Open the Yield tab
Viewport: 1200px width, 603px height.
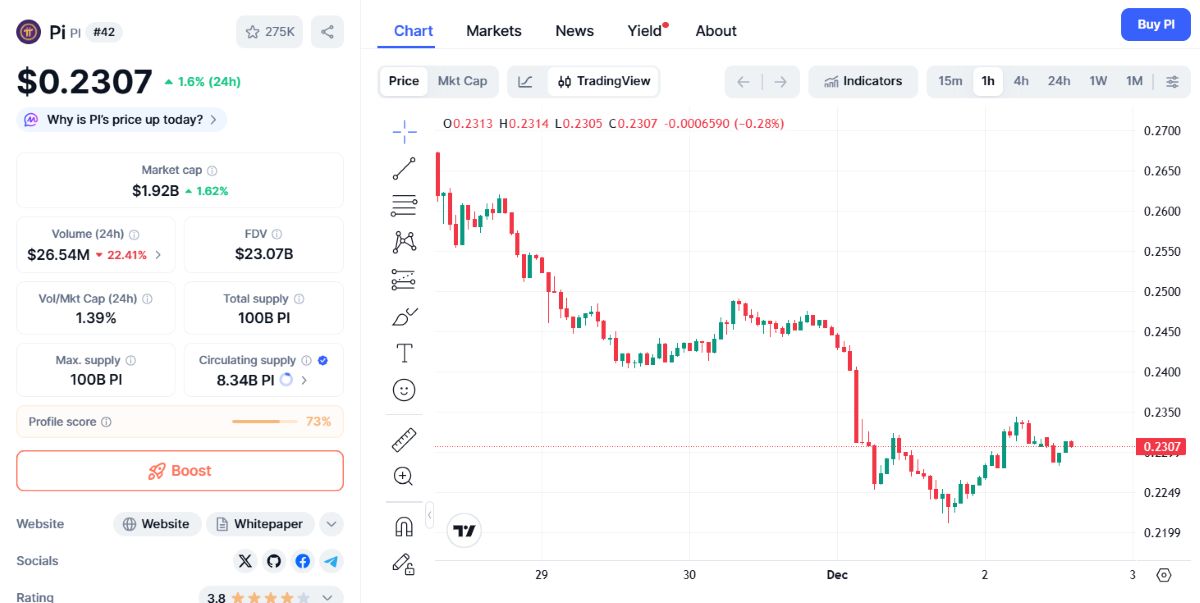[x=646, y=31]
